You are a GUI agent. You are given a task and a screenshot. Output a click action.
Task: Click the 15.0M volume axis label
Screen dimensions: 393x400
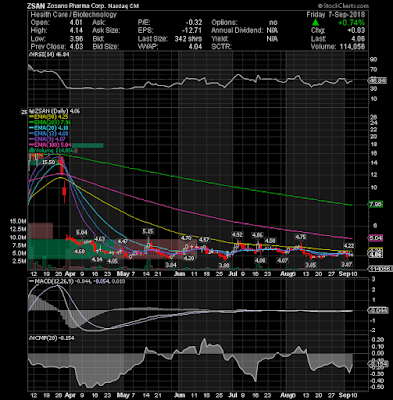(x=19, y=221)
